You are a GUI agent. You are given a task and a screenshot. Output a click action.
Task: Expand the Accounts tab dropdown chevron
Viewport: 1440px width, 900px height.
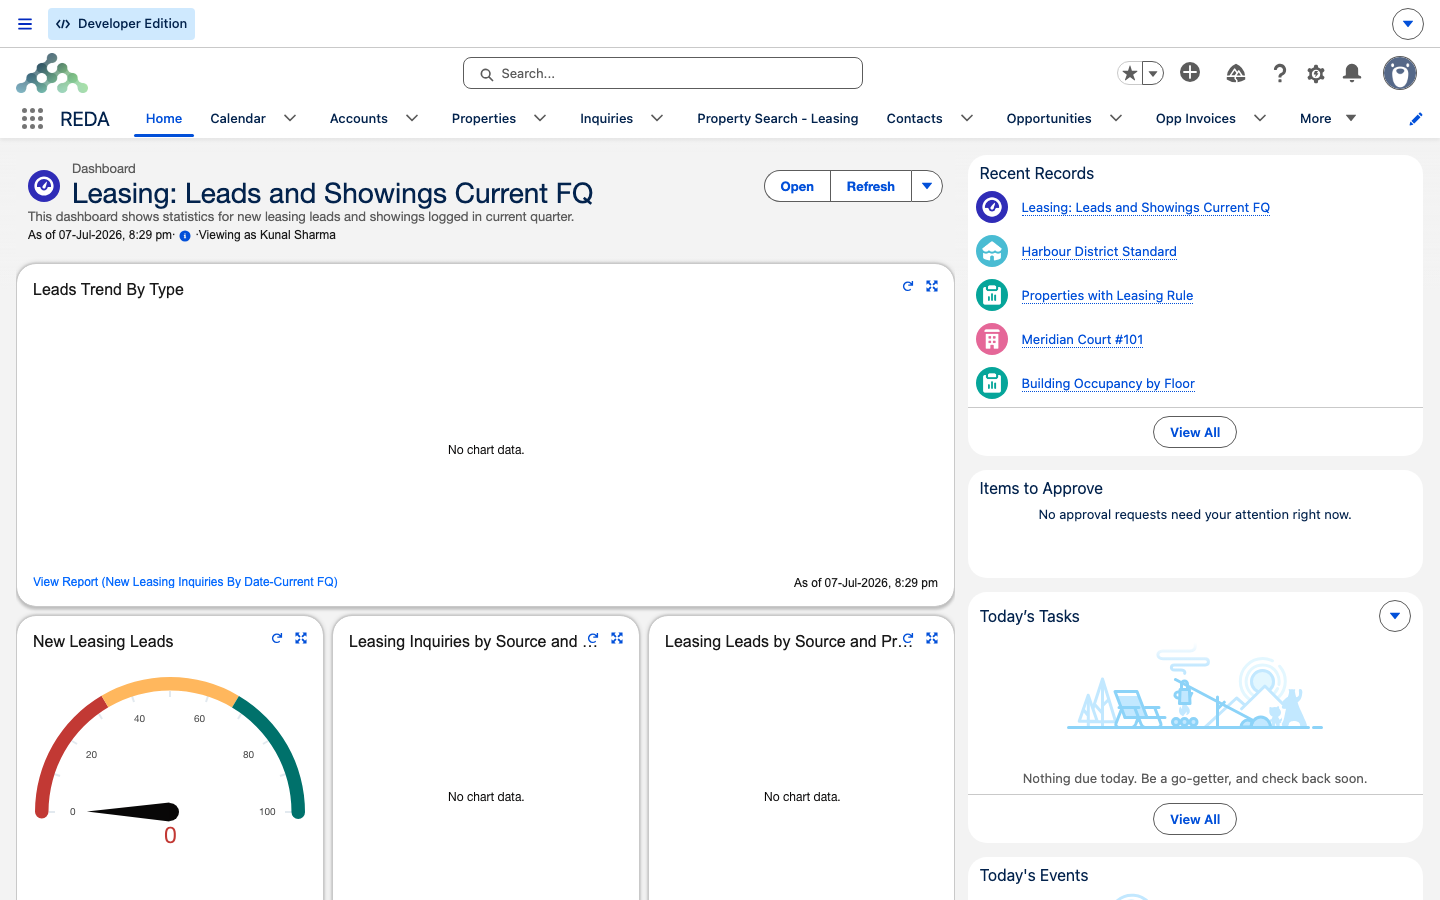pyautogui.click(x=412, y=118)
